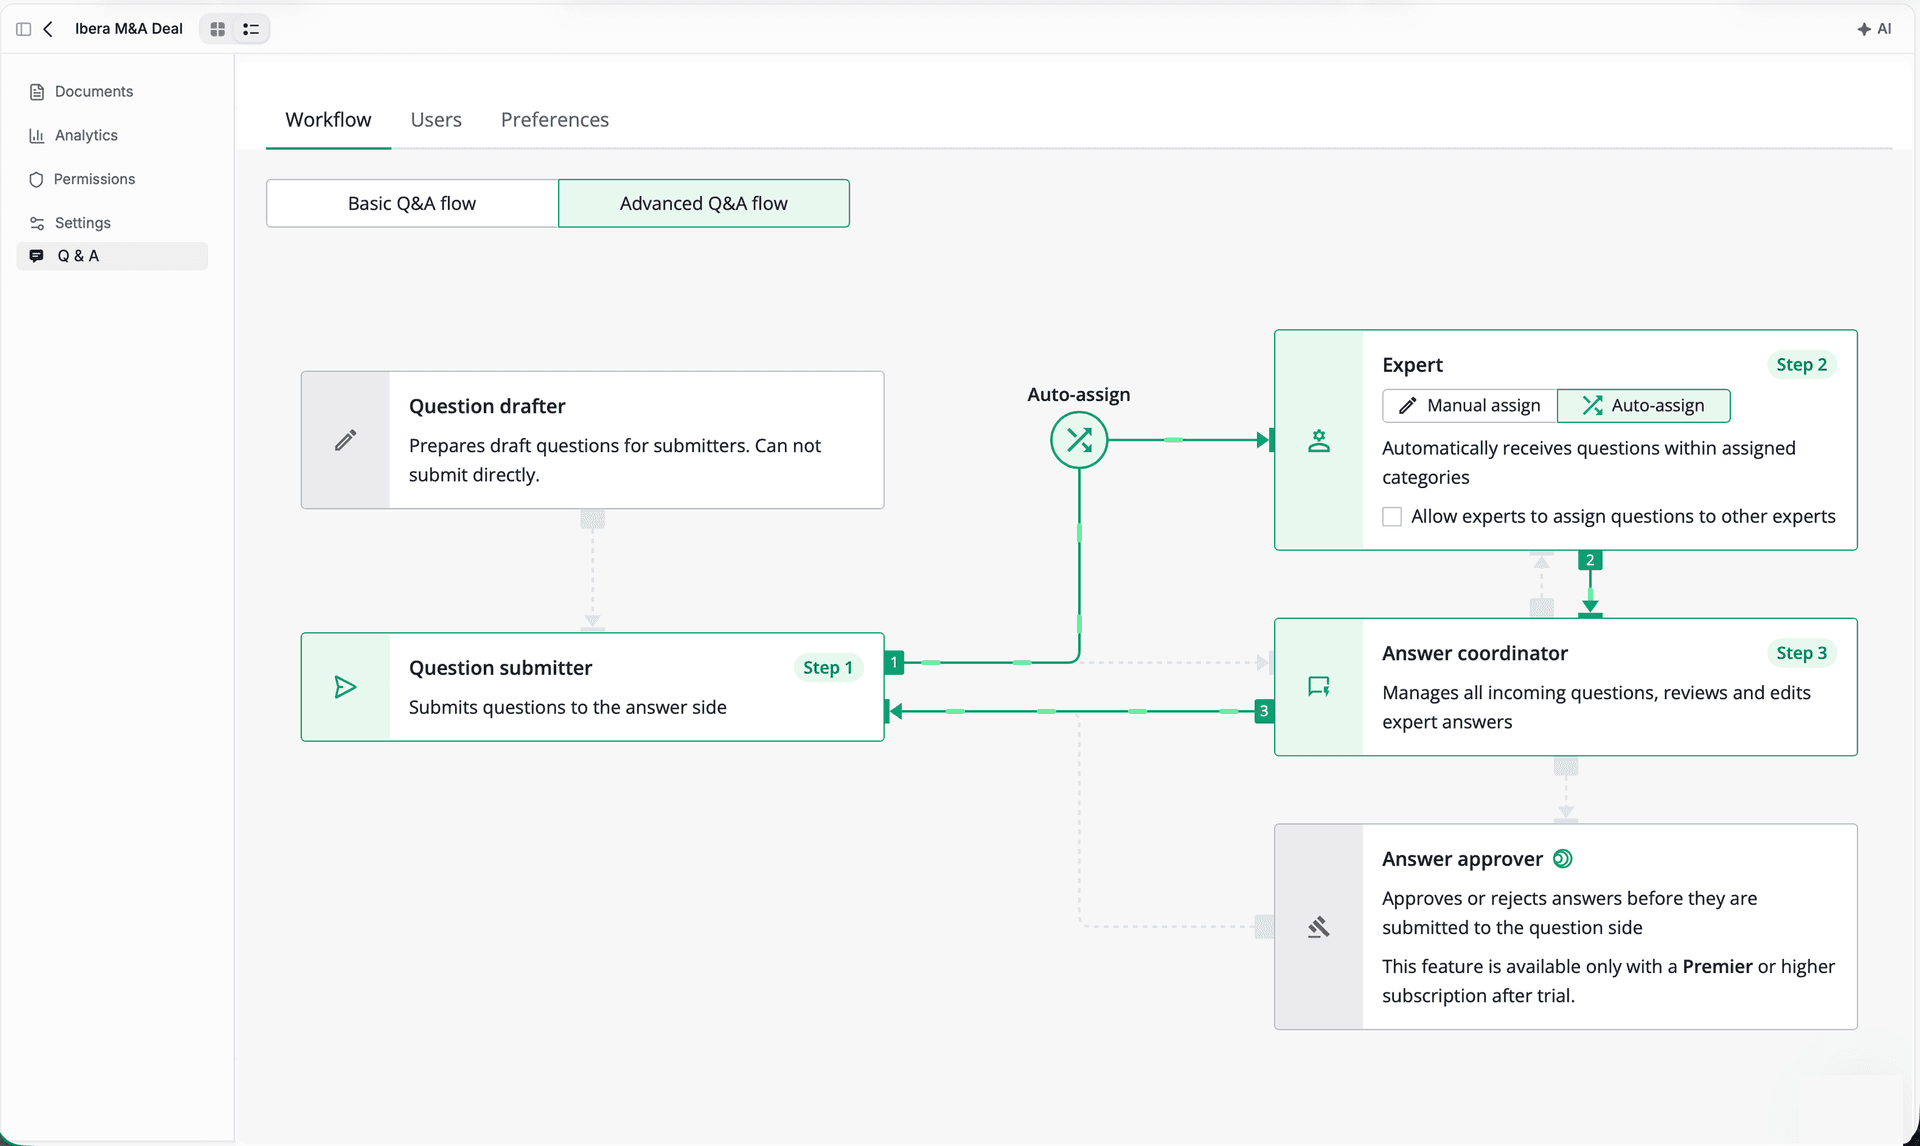The height and width of the screenshot is (1146, 1920).
Task: Open the Permissions section
Action: 95,179
